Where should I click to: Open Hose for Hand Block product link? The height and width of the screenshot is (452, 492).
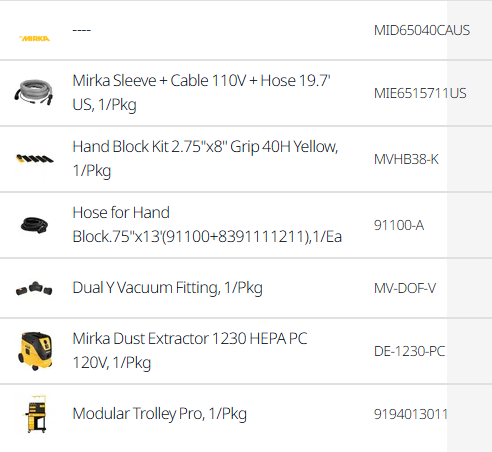(x=207, y=224)
